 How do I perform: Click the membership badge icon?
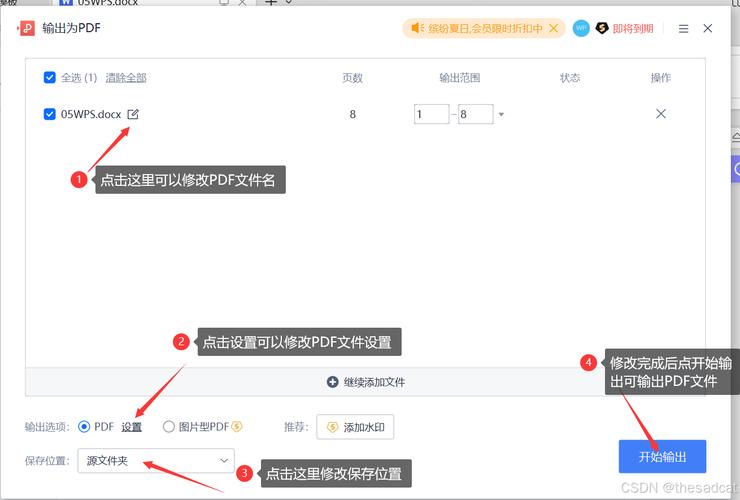pyautogui.click(x=602, y=28)
